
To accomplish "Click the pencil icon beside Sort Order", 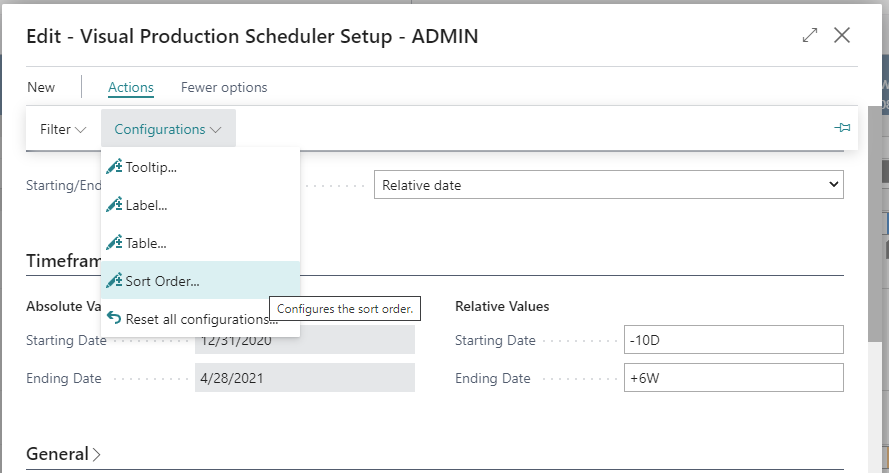I will (115, 281).
